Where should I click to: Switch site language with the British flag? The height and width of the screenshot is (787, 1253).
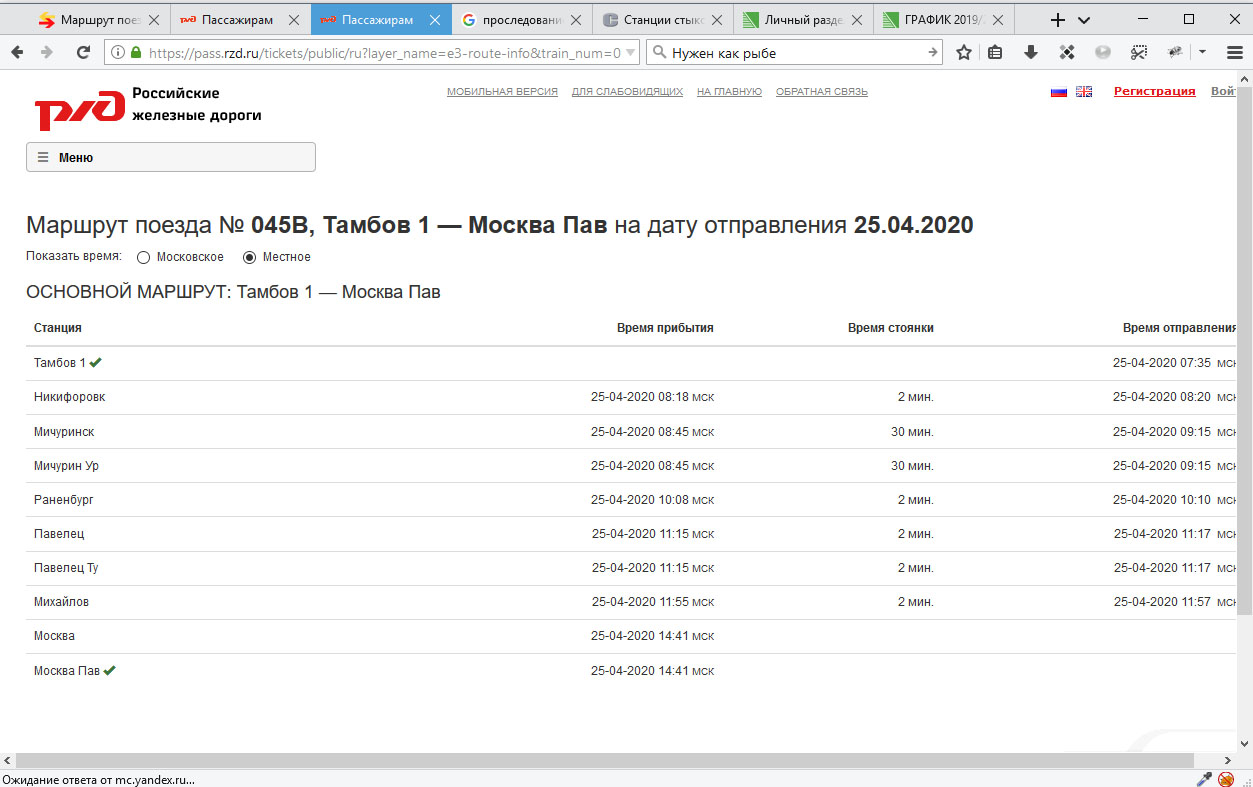1083,92
